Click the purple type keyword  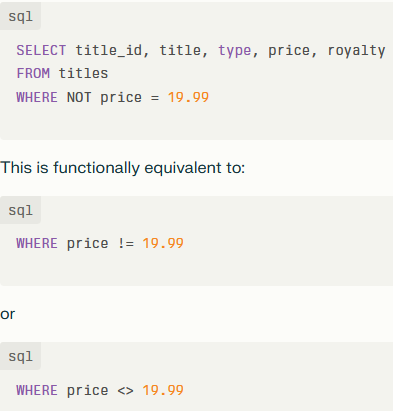pyautogui.click(x=234, y=51)
